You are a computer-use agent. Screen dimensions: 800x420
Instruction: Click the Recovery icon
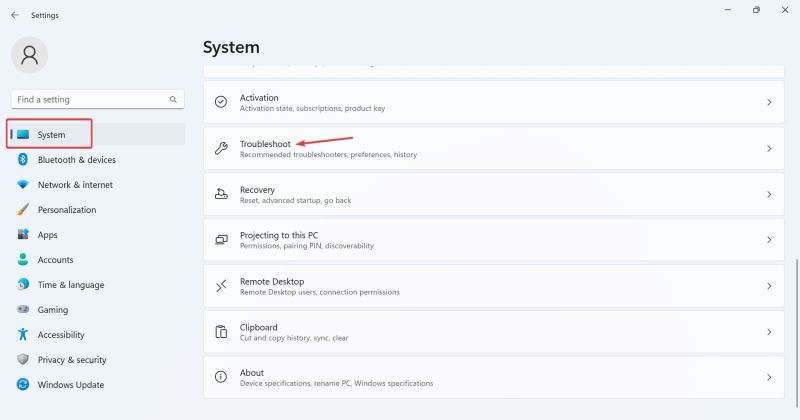click(x=221, y=194)
